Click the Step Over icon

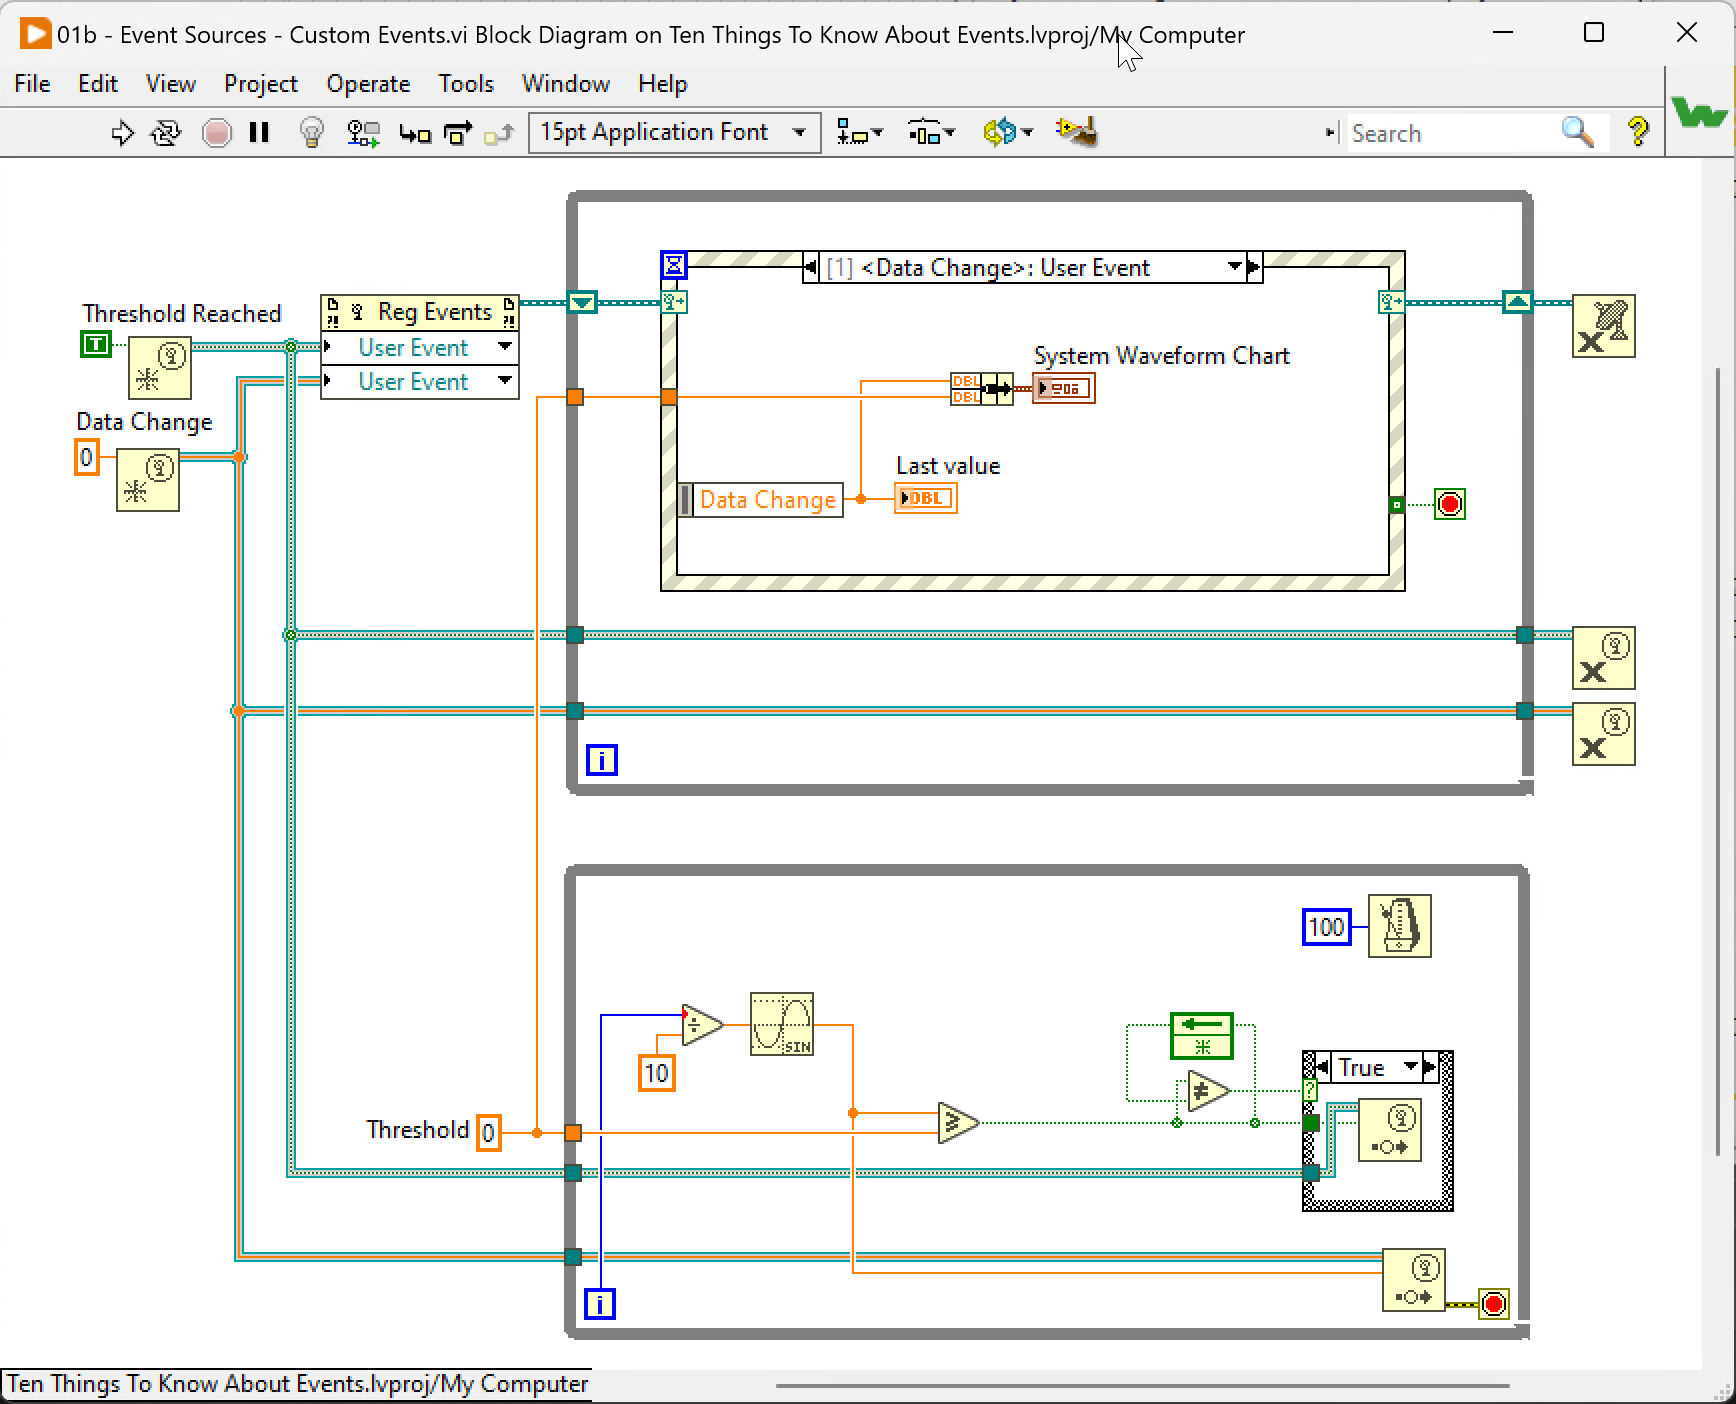click(458, 133)
